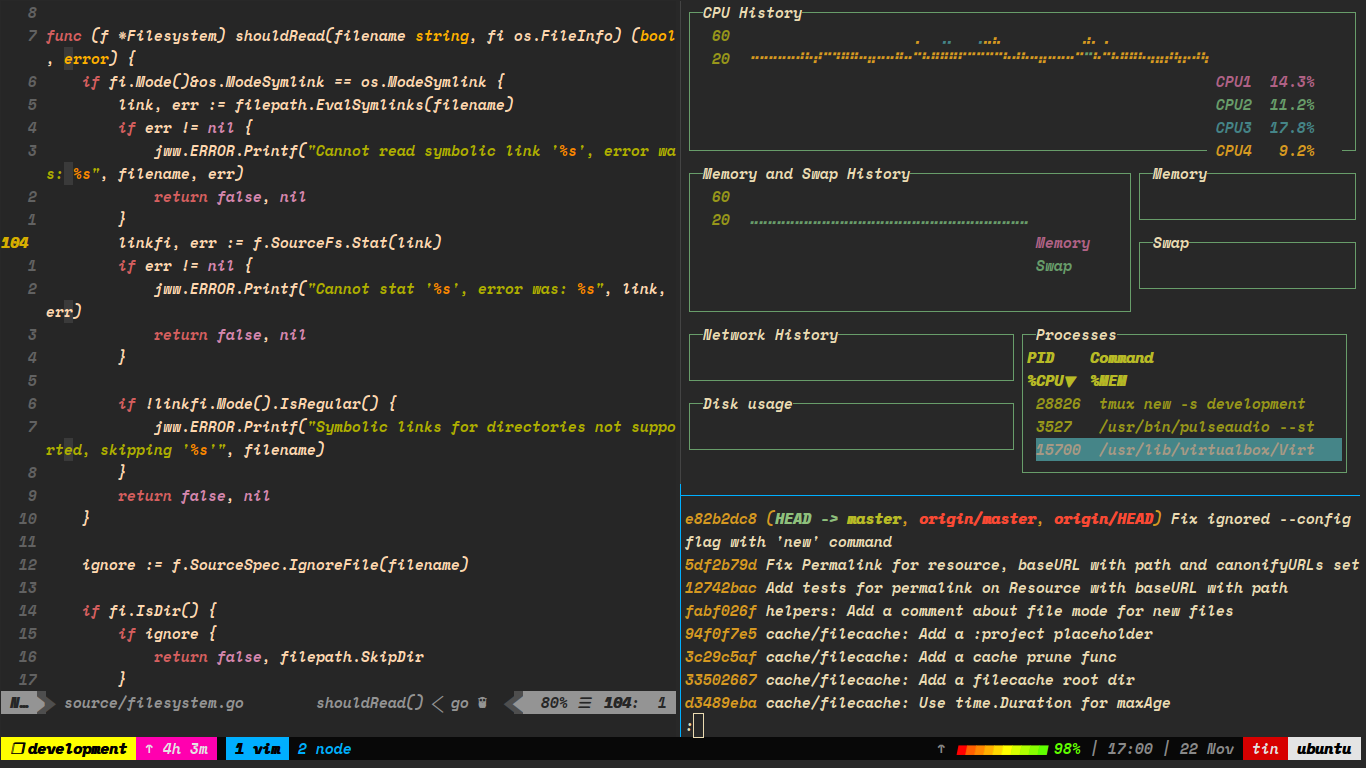Viewport: 1366px width, 768px height.
Task: Click the 80% scroll position in vim statusline
Action: pos(554,703)
